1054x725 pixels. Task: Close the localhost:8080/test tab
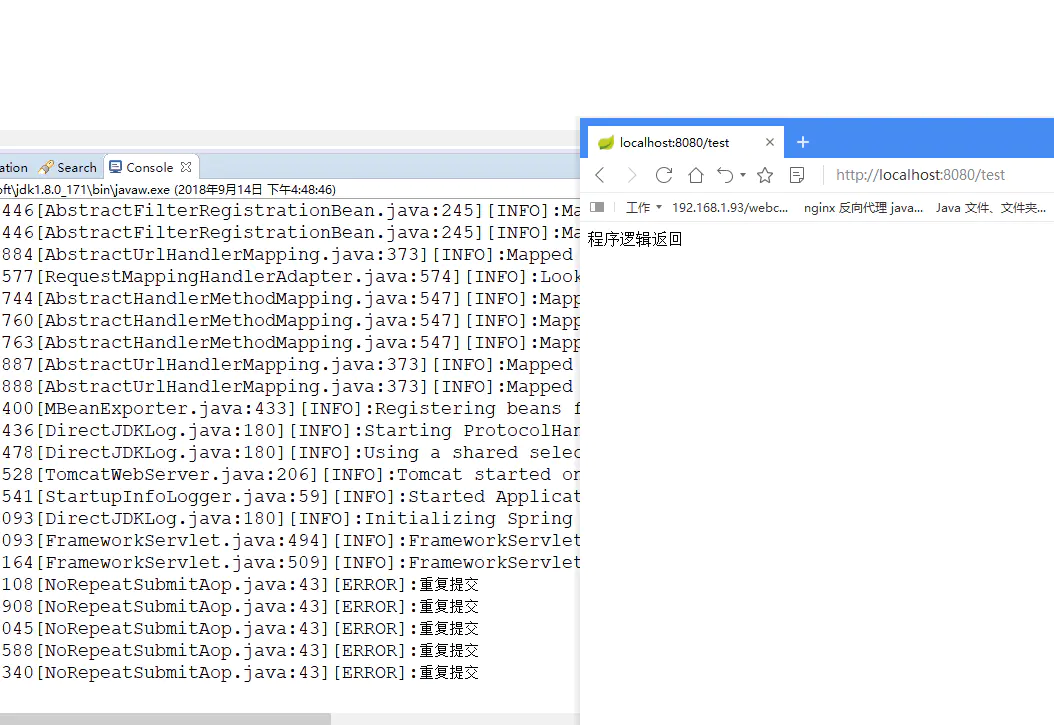tap(770, 142)
